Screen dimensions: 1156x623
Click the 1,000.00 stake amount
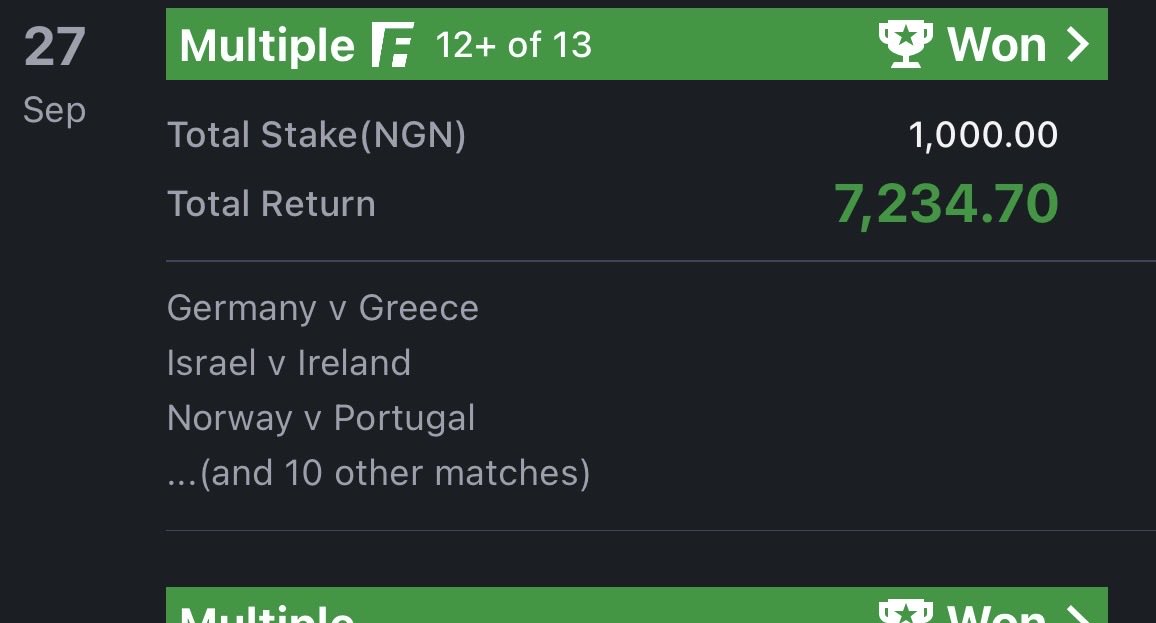983,135
